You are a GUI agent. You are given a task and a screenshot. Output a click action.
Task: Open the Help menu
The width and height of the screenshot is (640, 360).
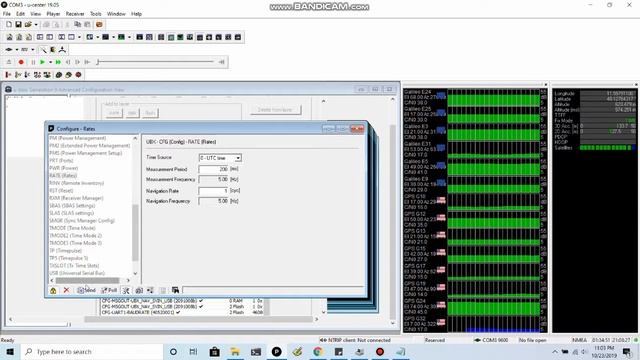point(136,14)
